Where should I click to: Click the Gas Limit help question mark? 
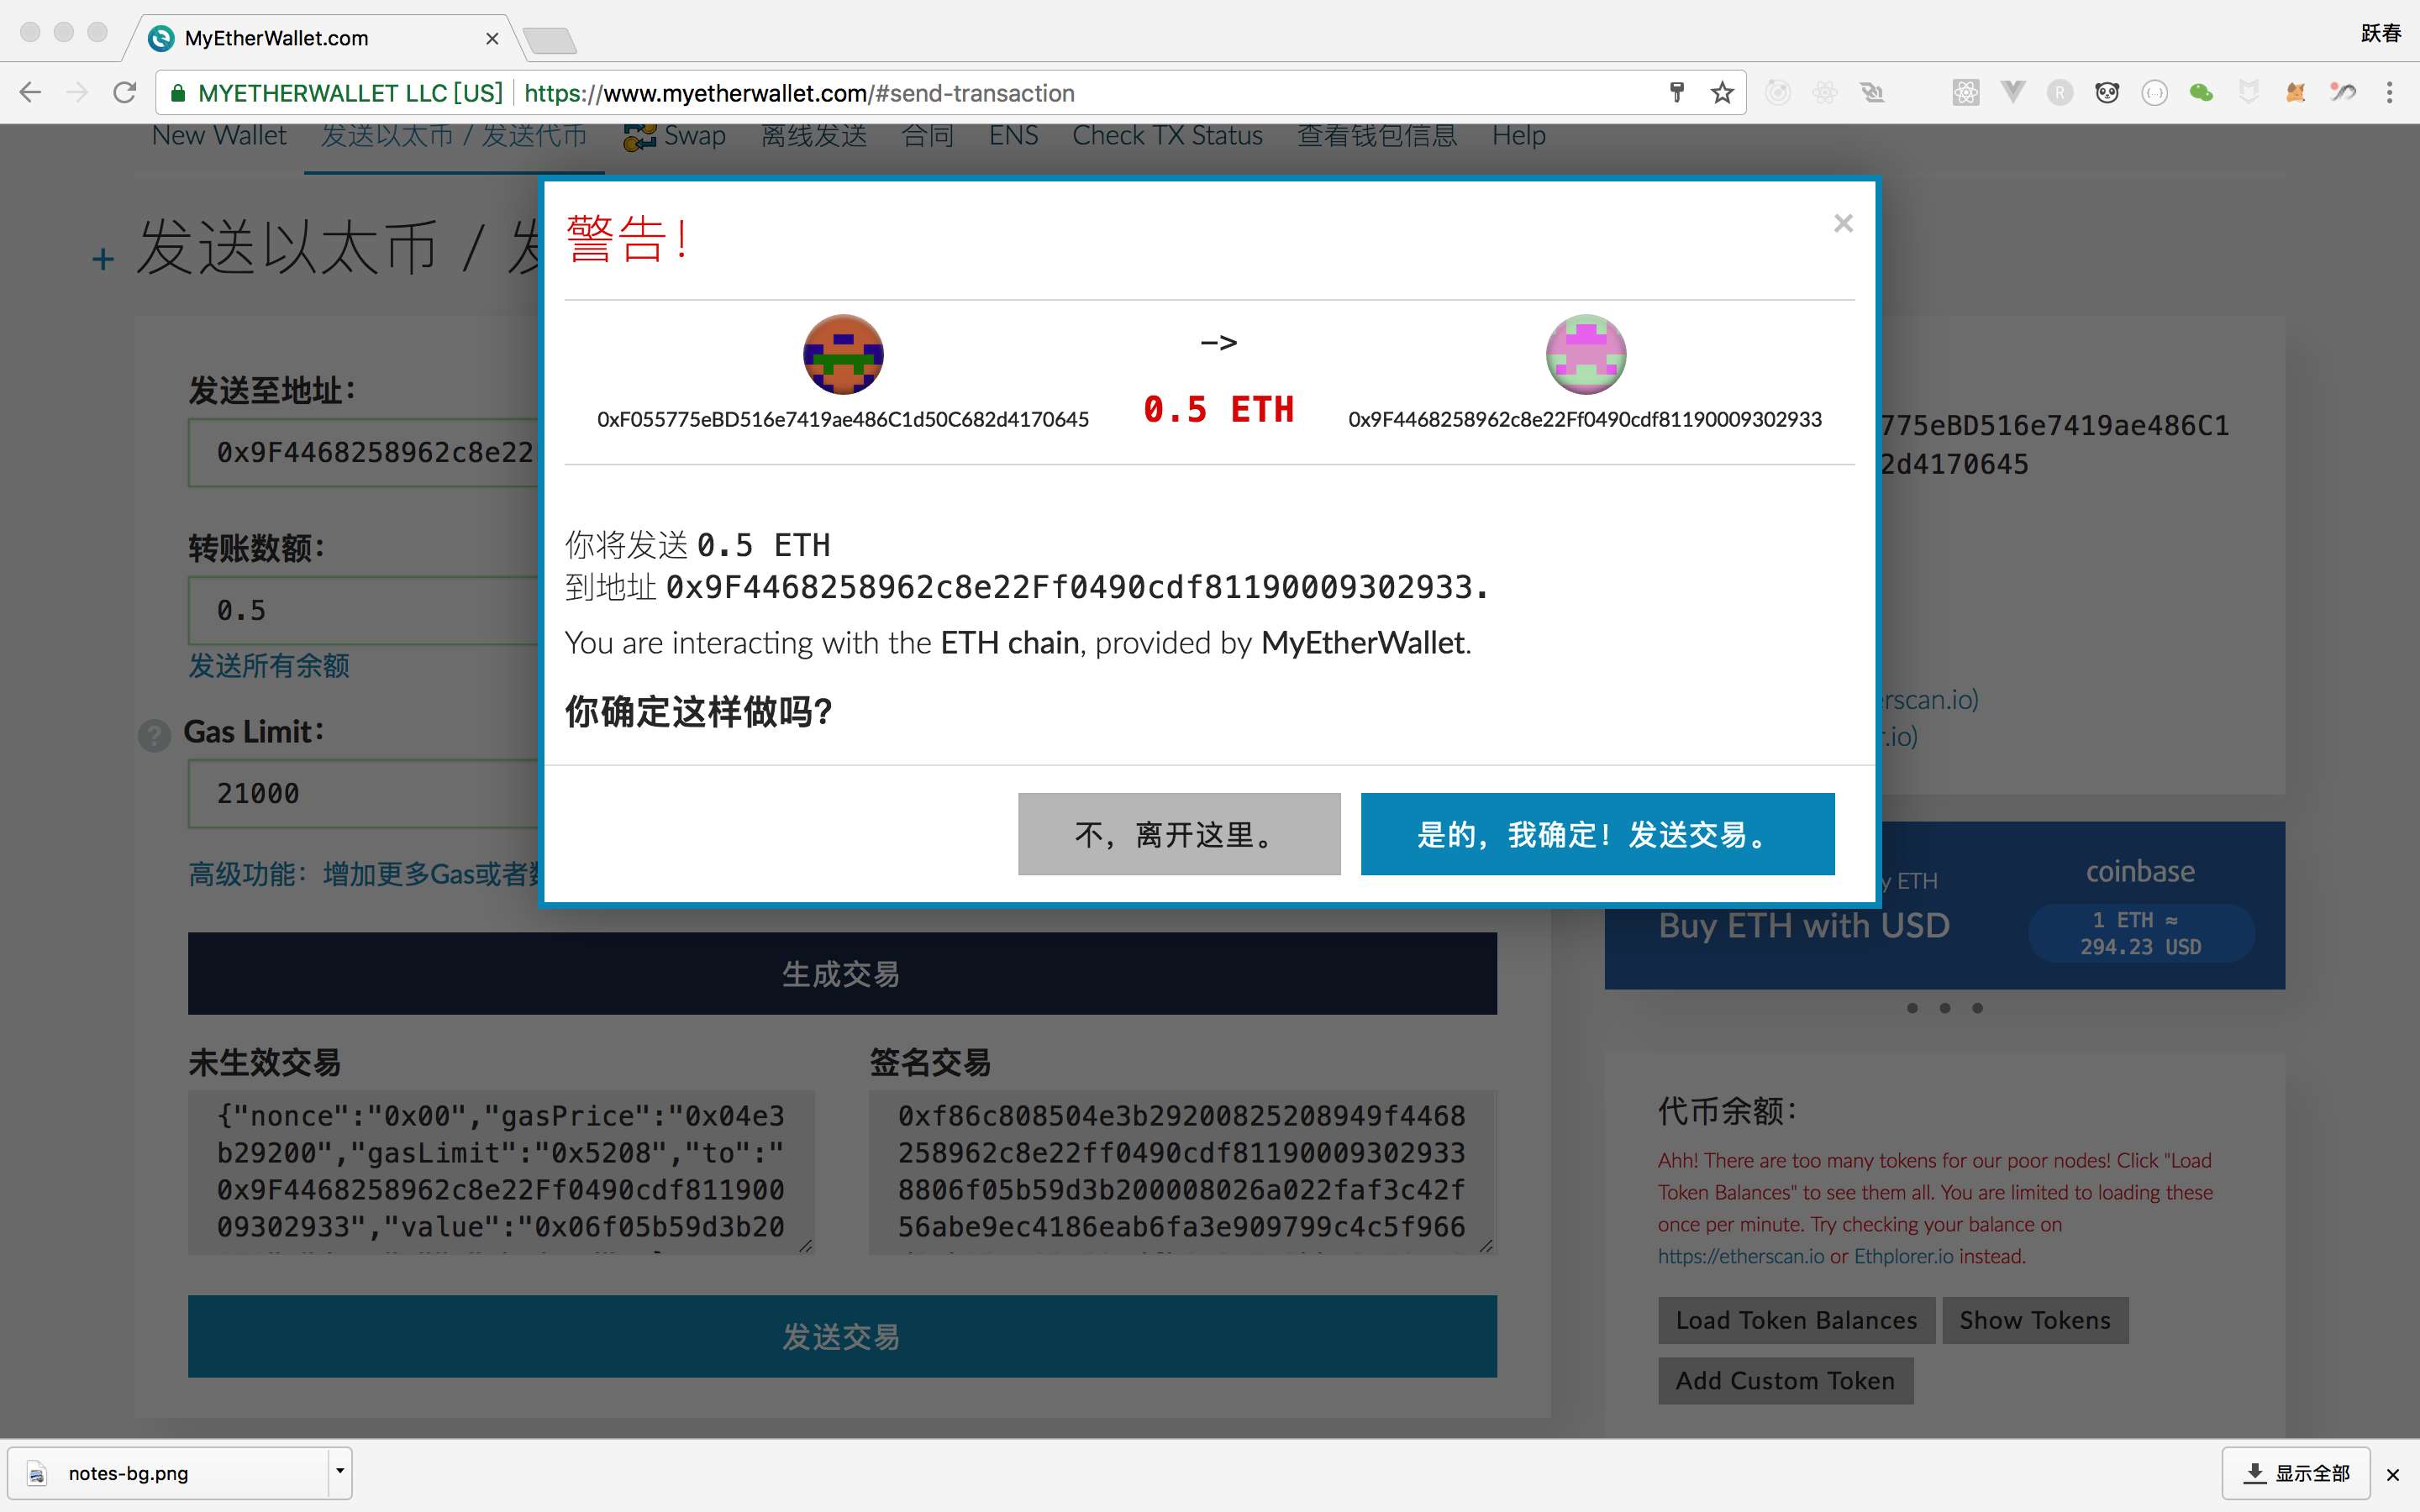point(154,736)
